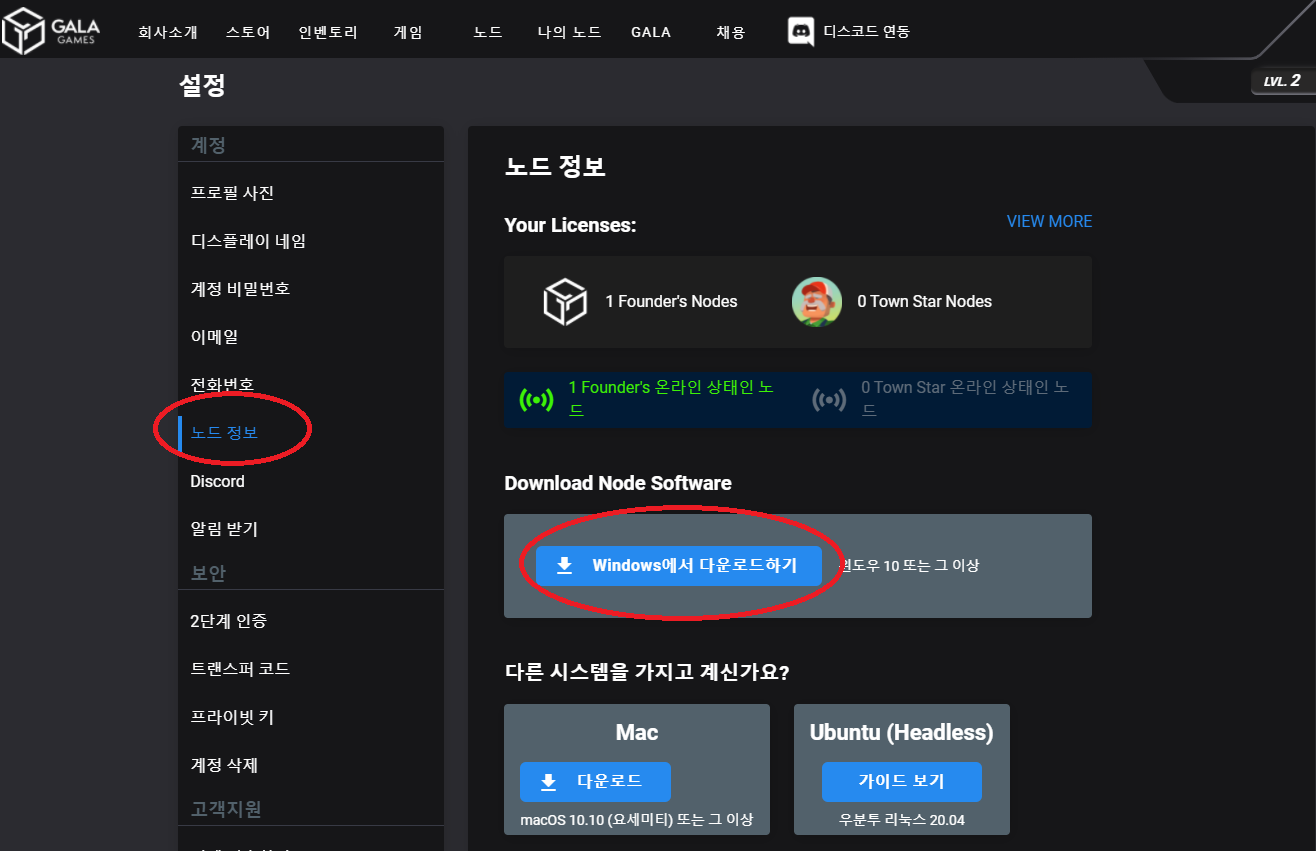Click 0 Town Star 온라인 상태인 노드 status
This screenshot has height=851, width=1316.
(x=965, y=399)
